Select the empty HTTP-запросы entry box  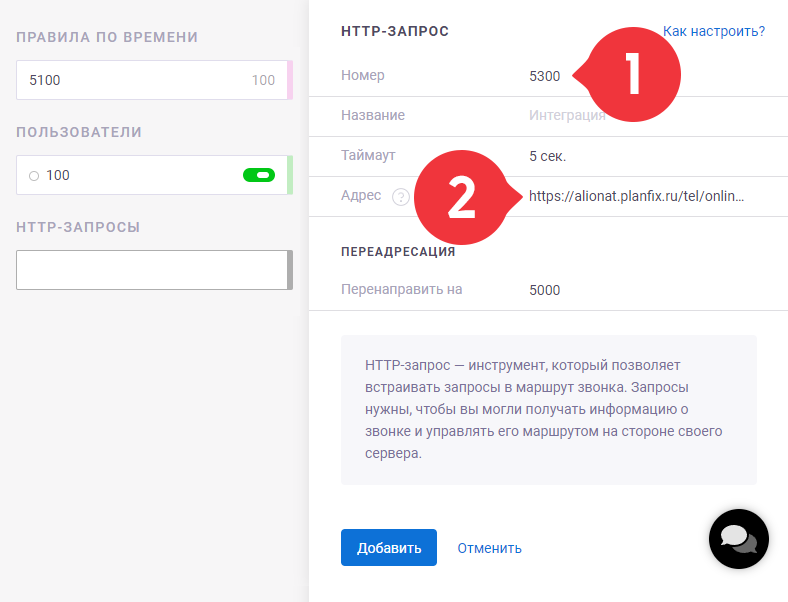(154, 270)
